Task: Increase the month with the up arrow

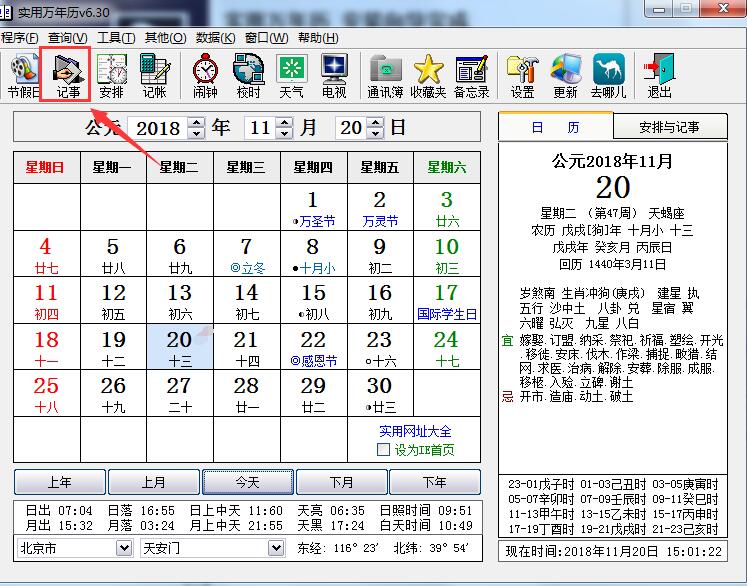Action: tap(284, 122)
